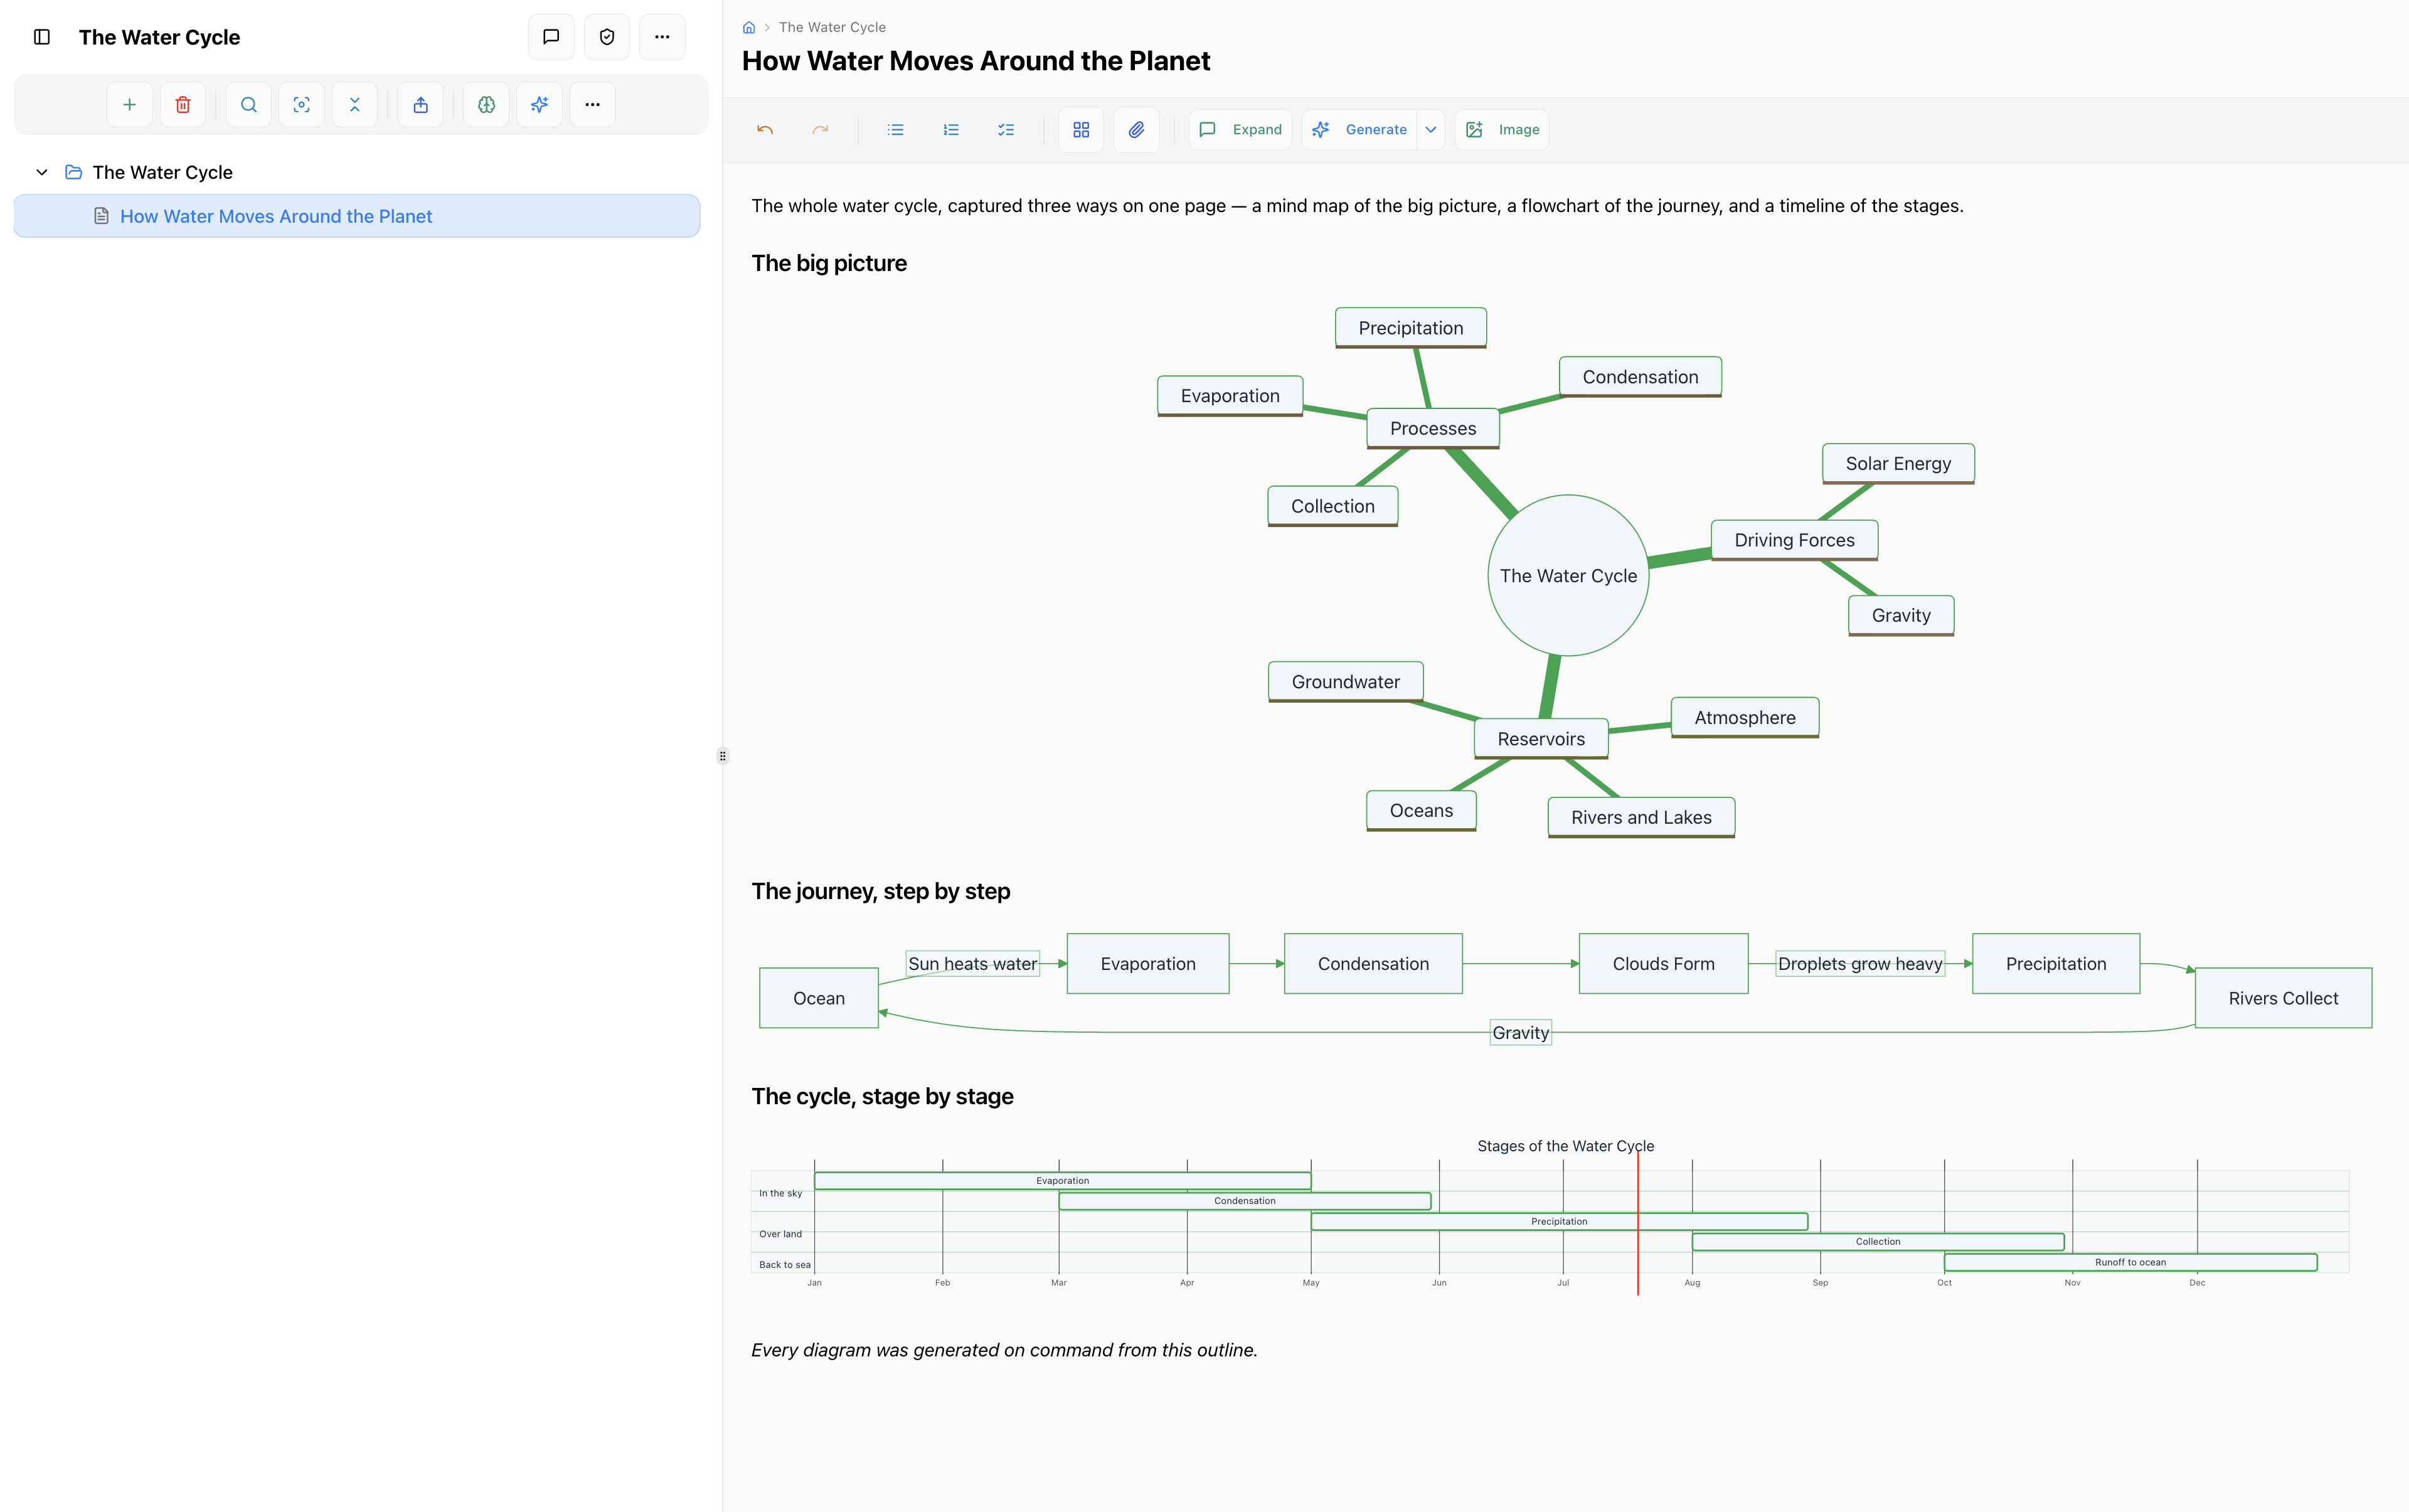Open the more options menu beside shield

click(662, 37)
